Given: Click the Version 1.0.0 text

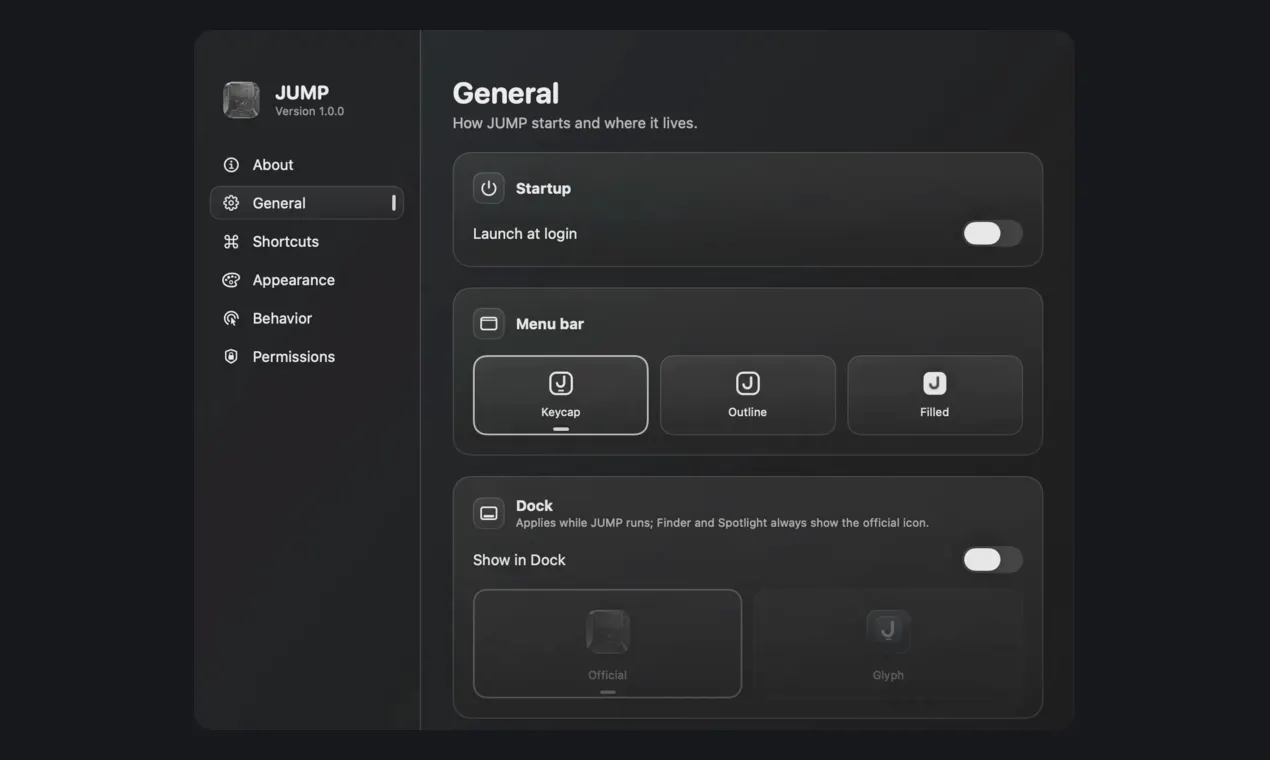Looking at the screenshot, I should [x=310, y=112].
